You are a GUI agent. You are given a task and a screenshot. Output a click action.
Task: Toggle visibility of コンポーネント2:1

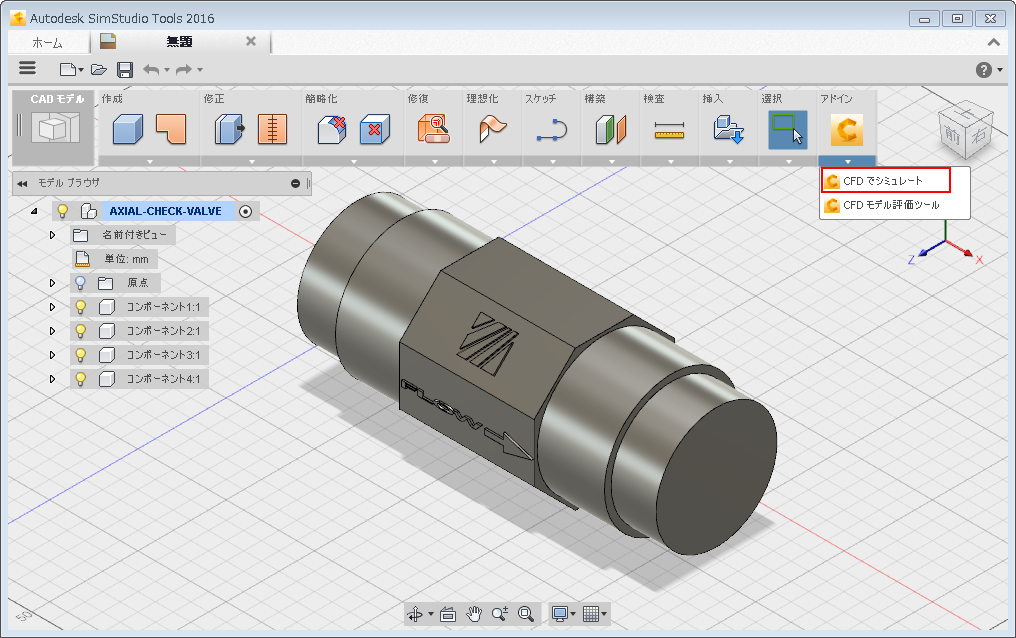pos(80,331)
